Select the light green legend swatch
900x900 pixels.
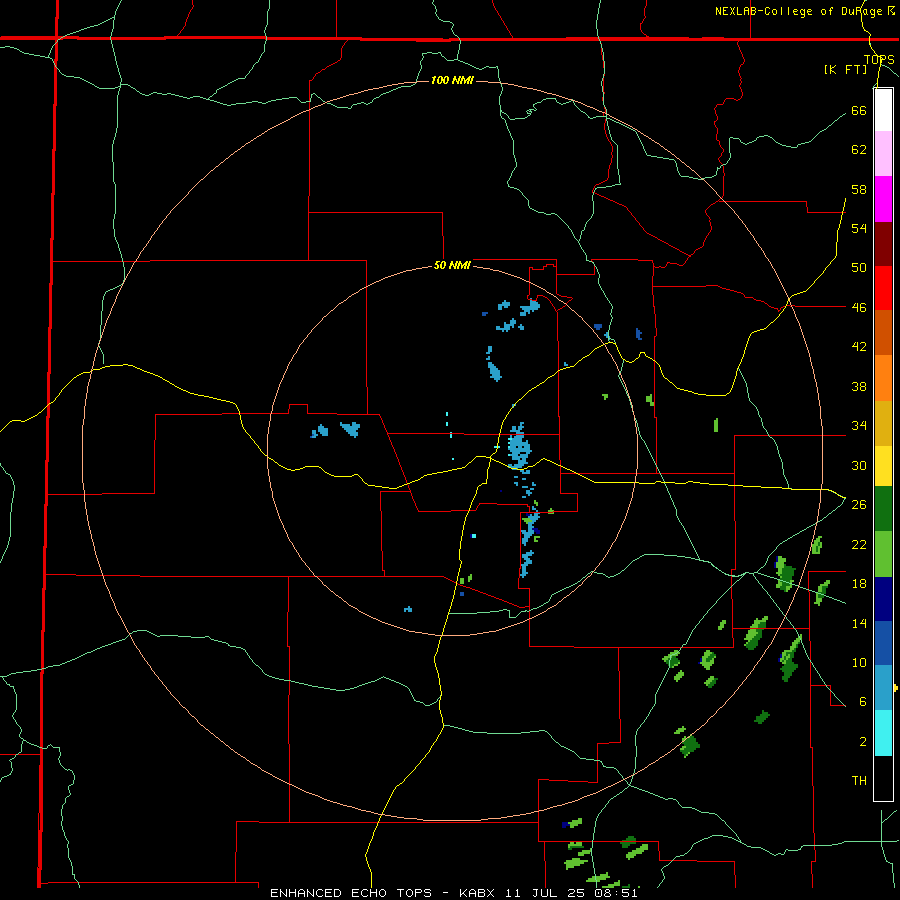coord(883,554)
